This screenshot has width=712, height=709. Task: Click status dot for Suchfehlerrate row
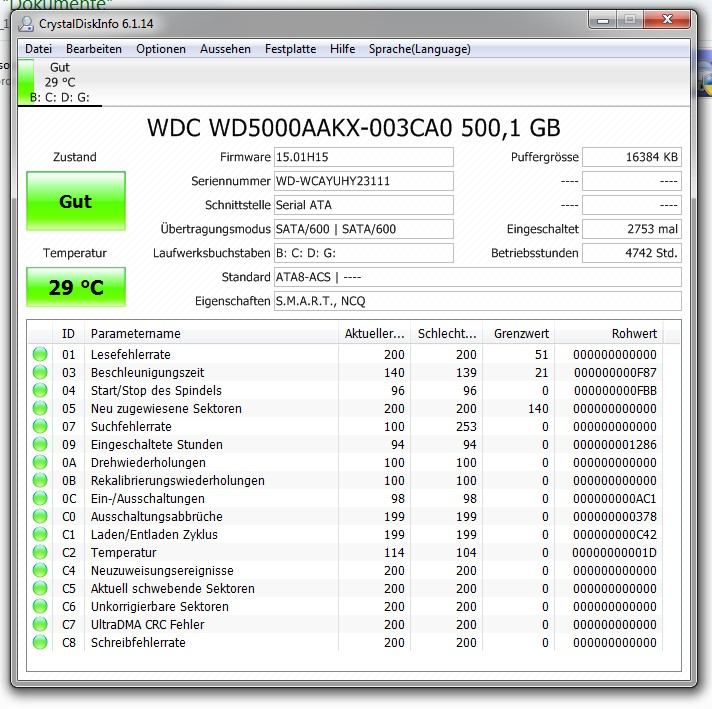coord(40,426)
